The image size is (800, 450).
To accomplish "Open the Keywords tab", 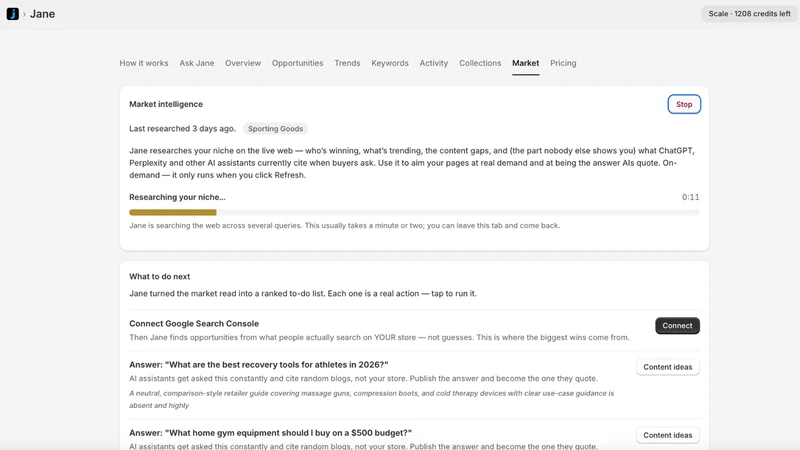I will tap(390, 63).
